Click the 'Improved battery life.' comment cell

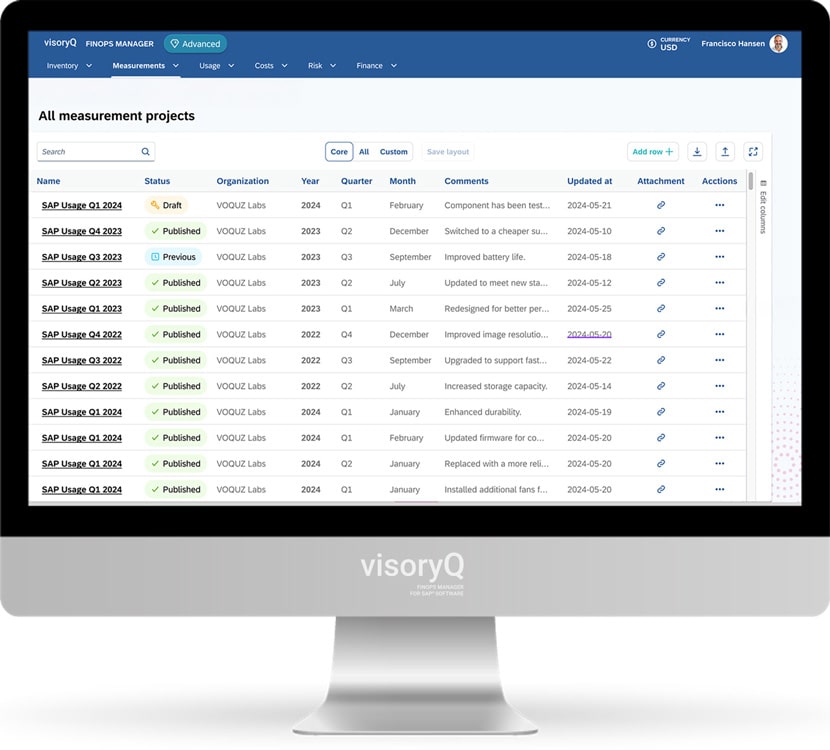(485, 257)
